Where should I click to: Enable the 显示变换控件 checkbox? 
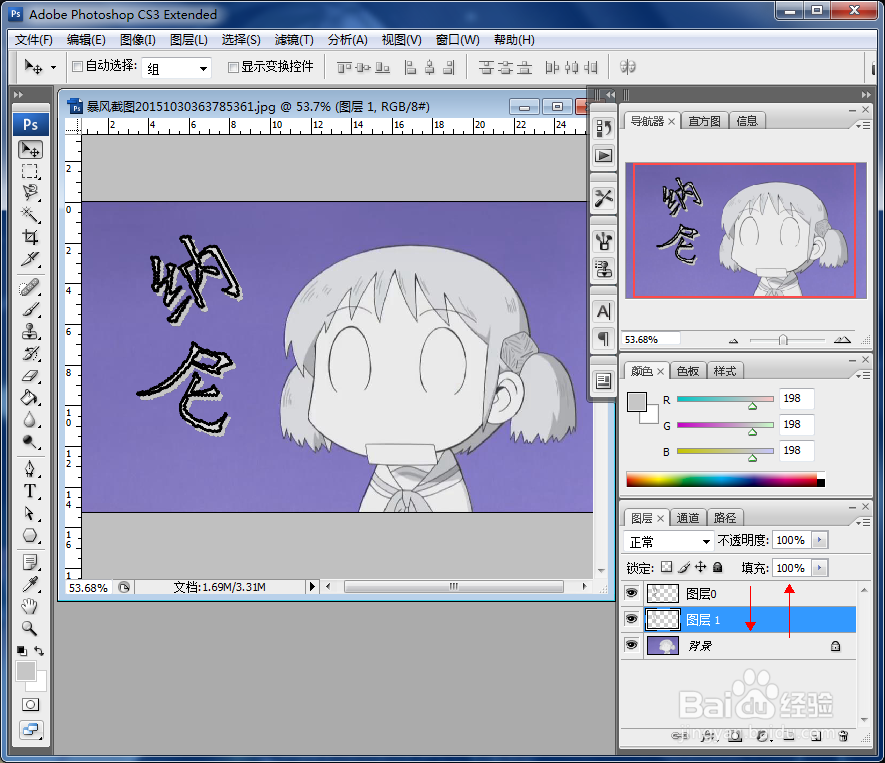[232, 67]
